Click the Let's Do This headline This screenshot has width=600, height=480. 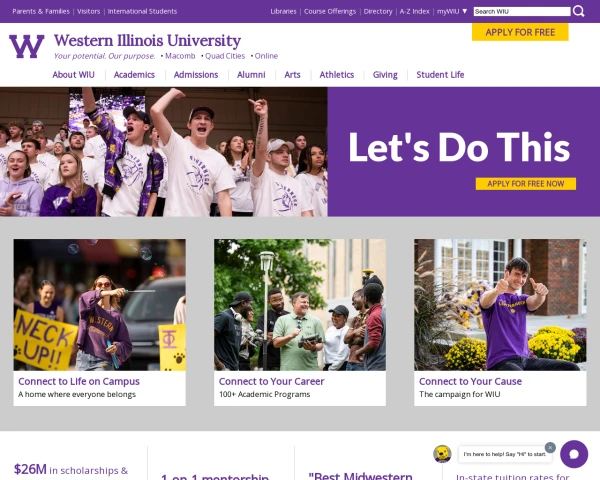point(459,147)
